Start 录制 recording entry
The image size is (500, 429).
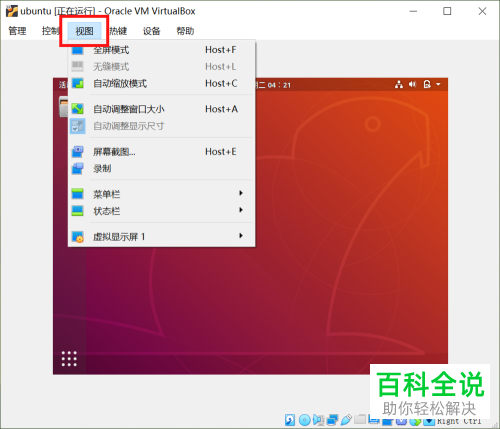(162, 169)
